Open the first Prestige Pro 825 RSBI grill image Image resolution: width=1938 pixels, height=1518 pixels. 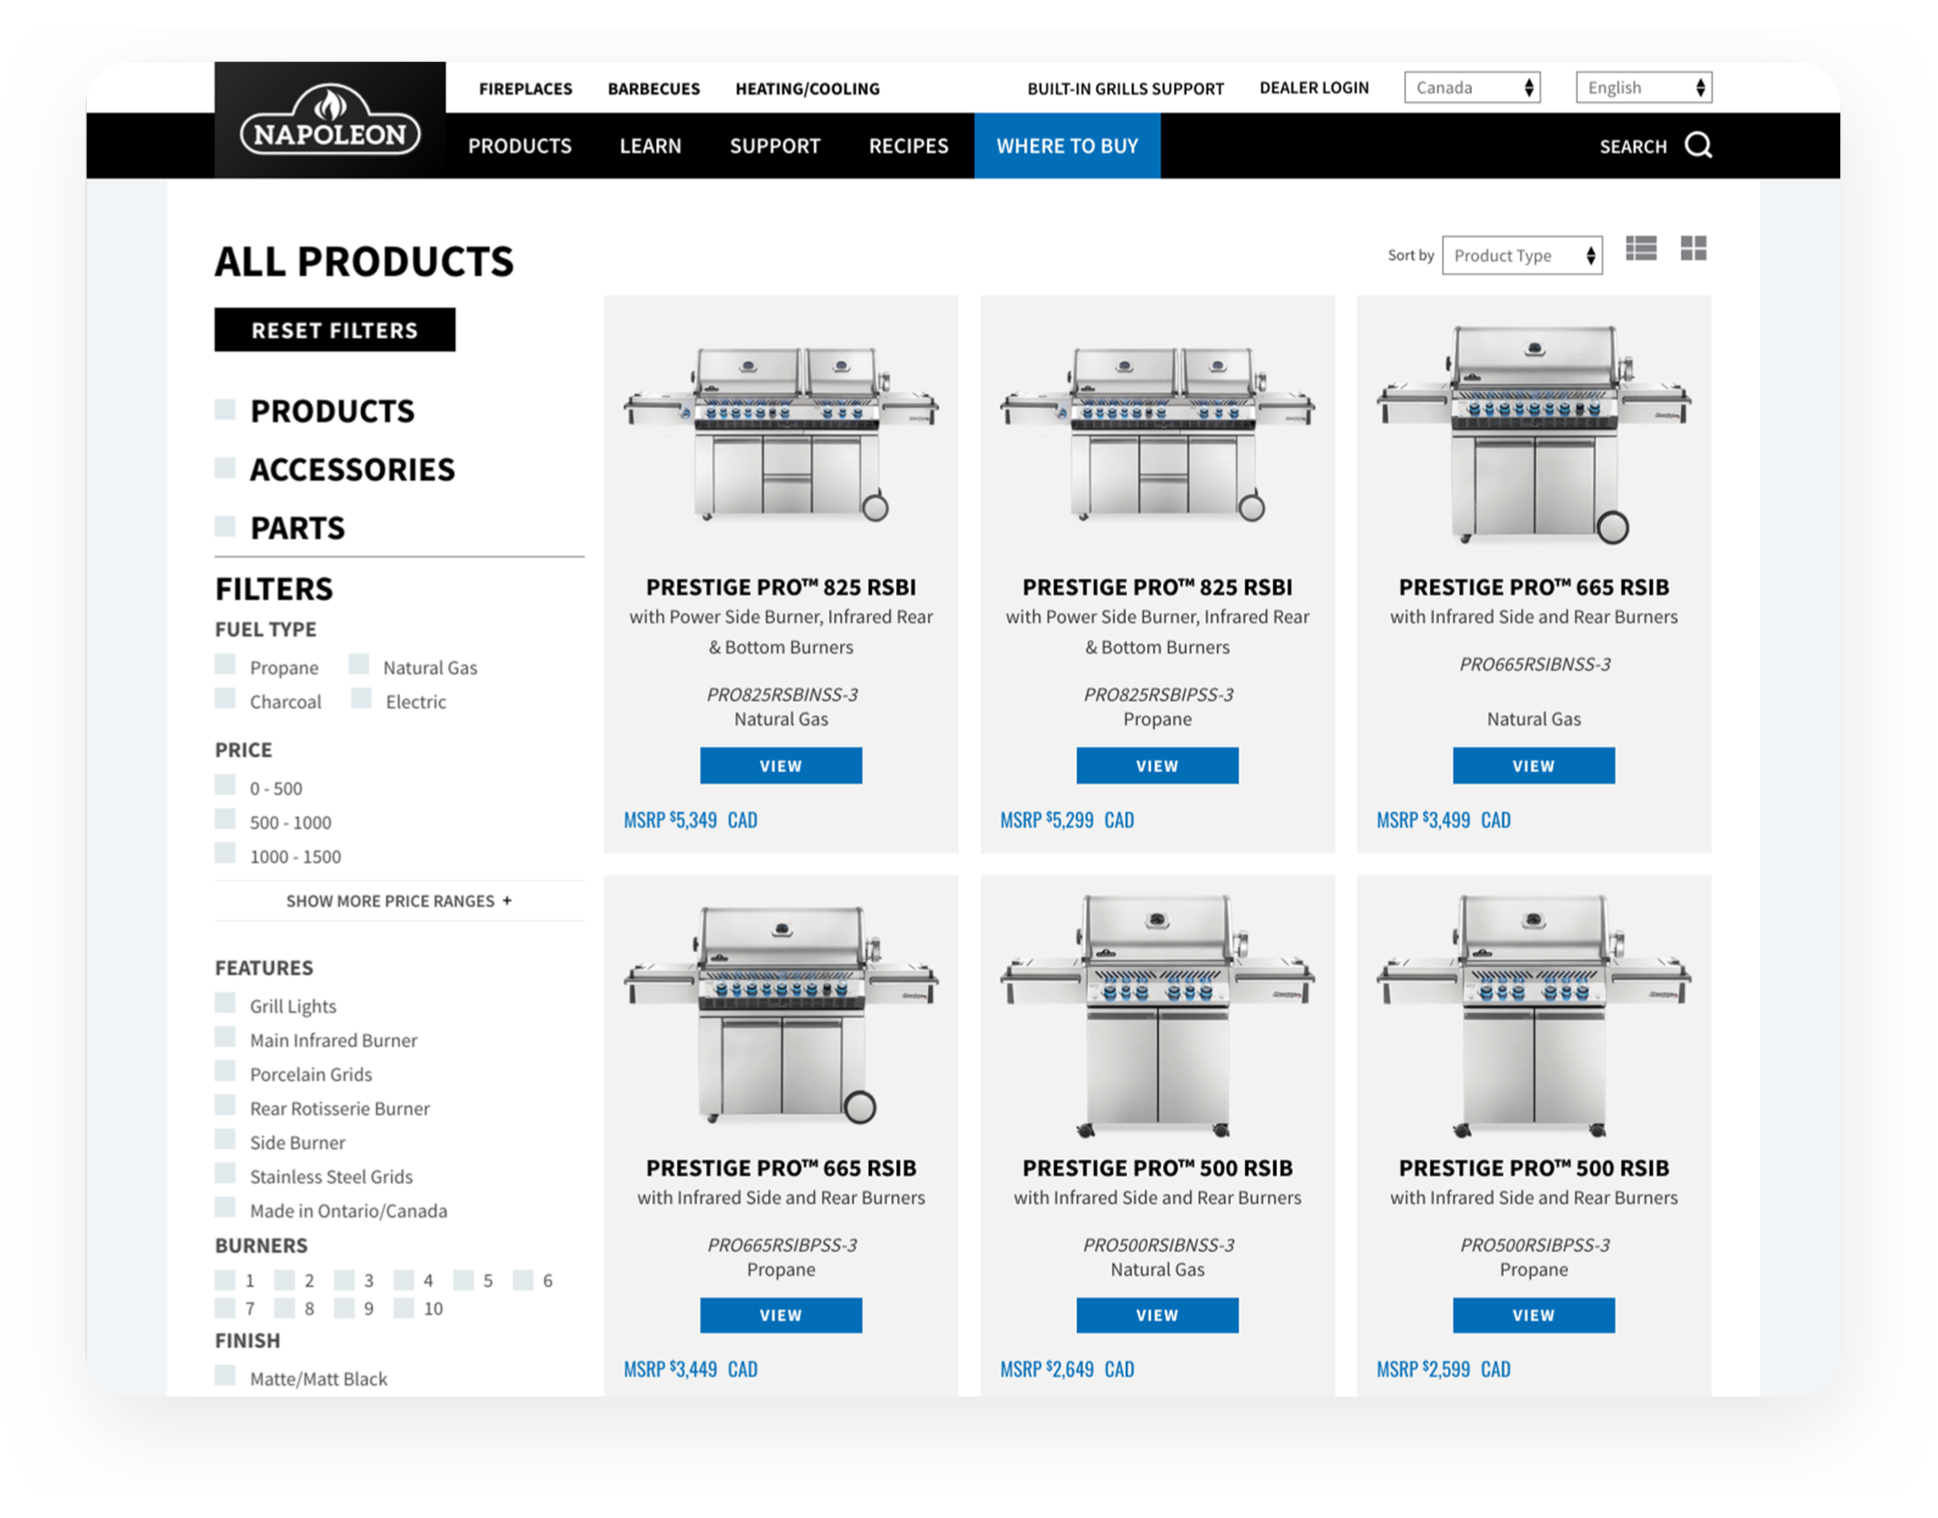781,432
